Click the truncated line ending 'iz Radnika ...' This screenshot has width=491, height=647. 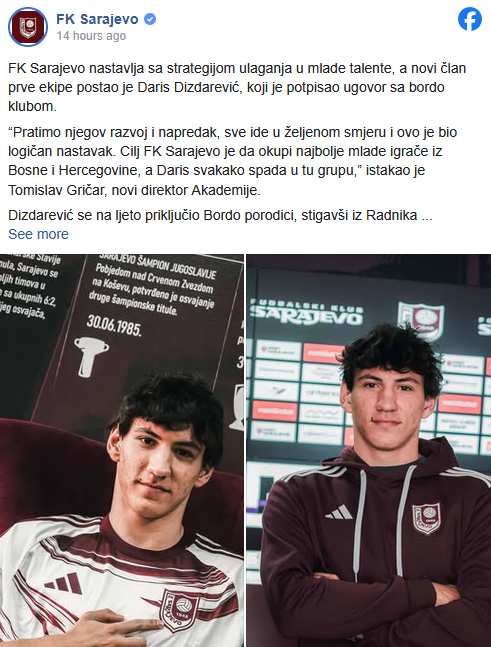tap(220, 215)
